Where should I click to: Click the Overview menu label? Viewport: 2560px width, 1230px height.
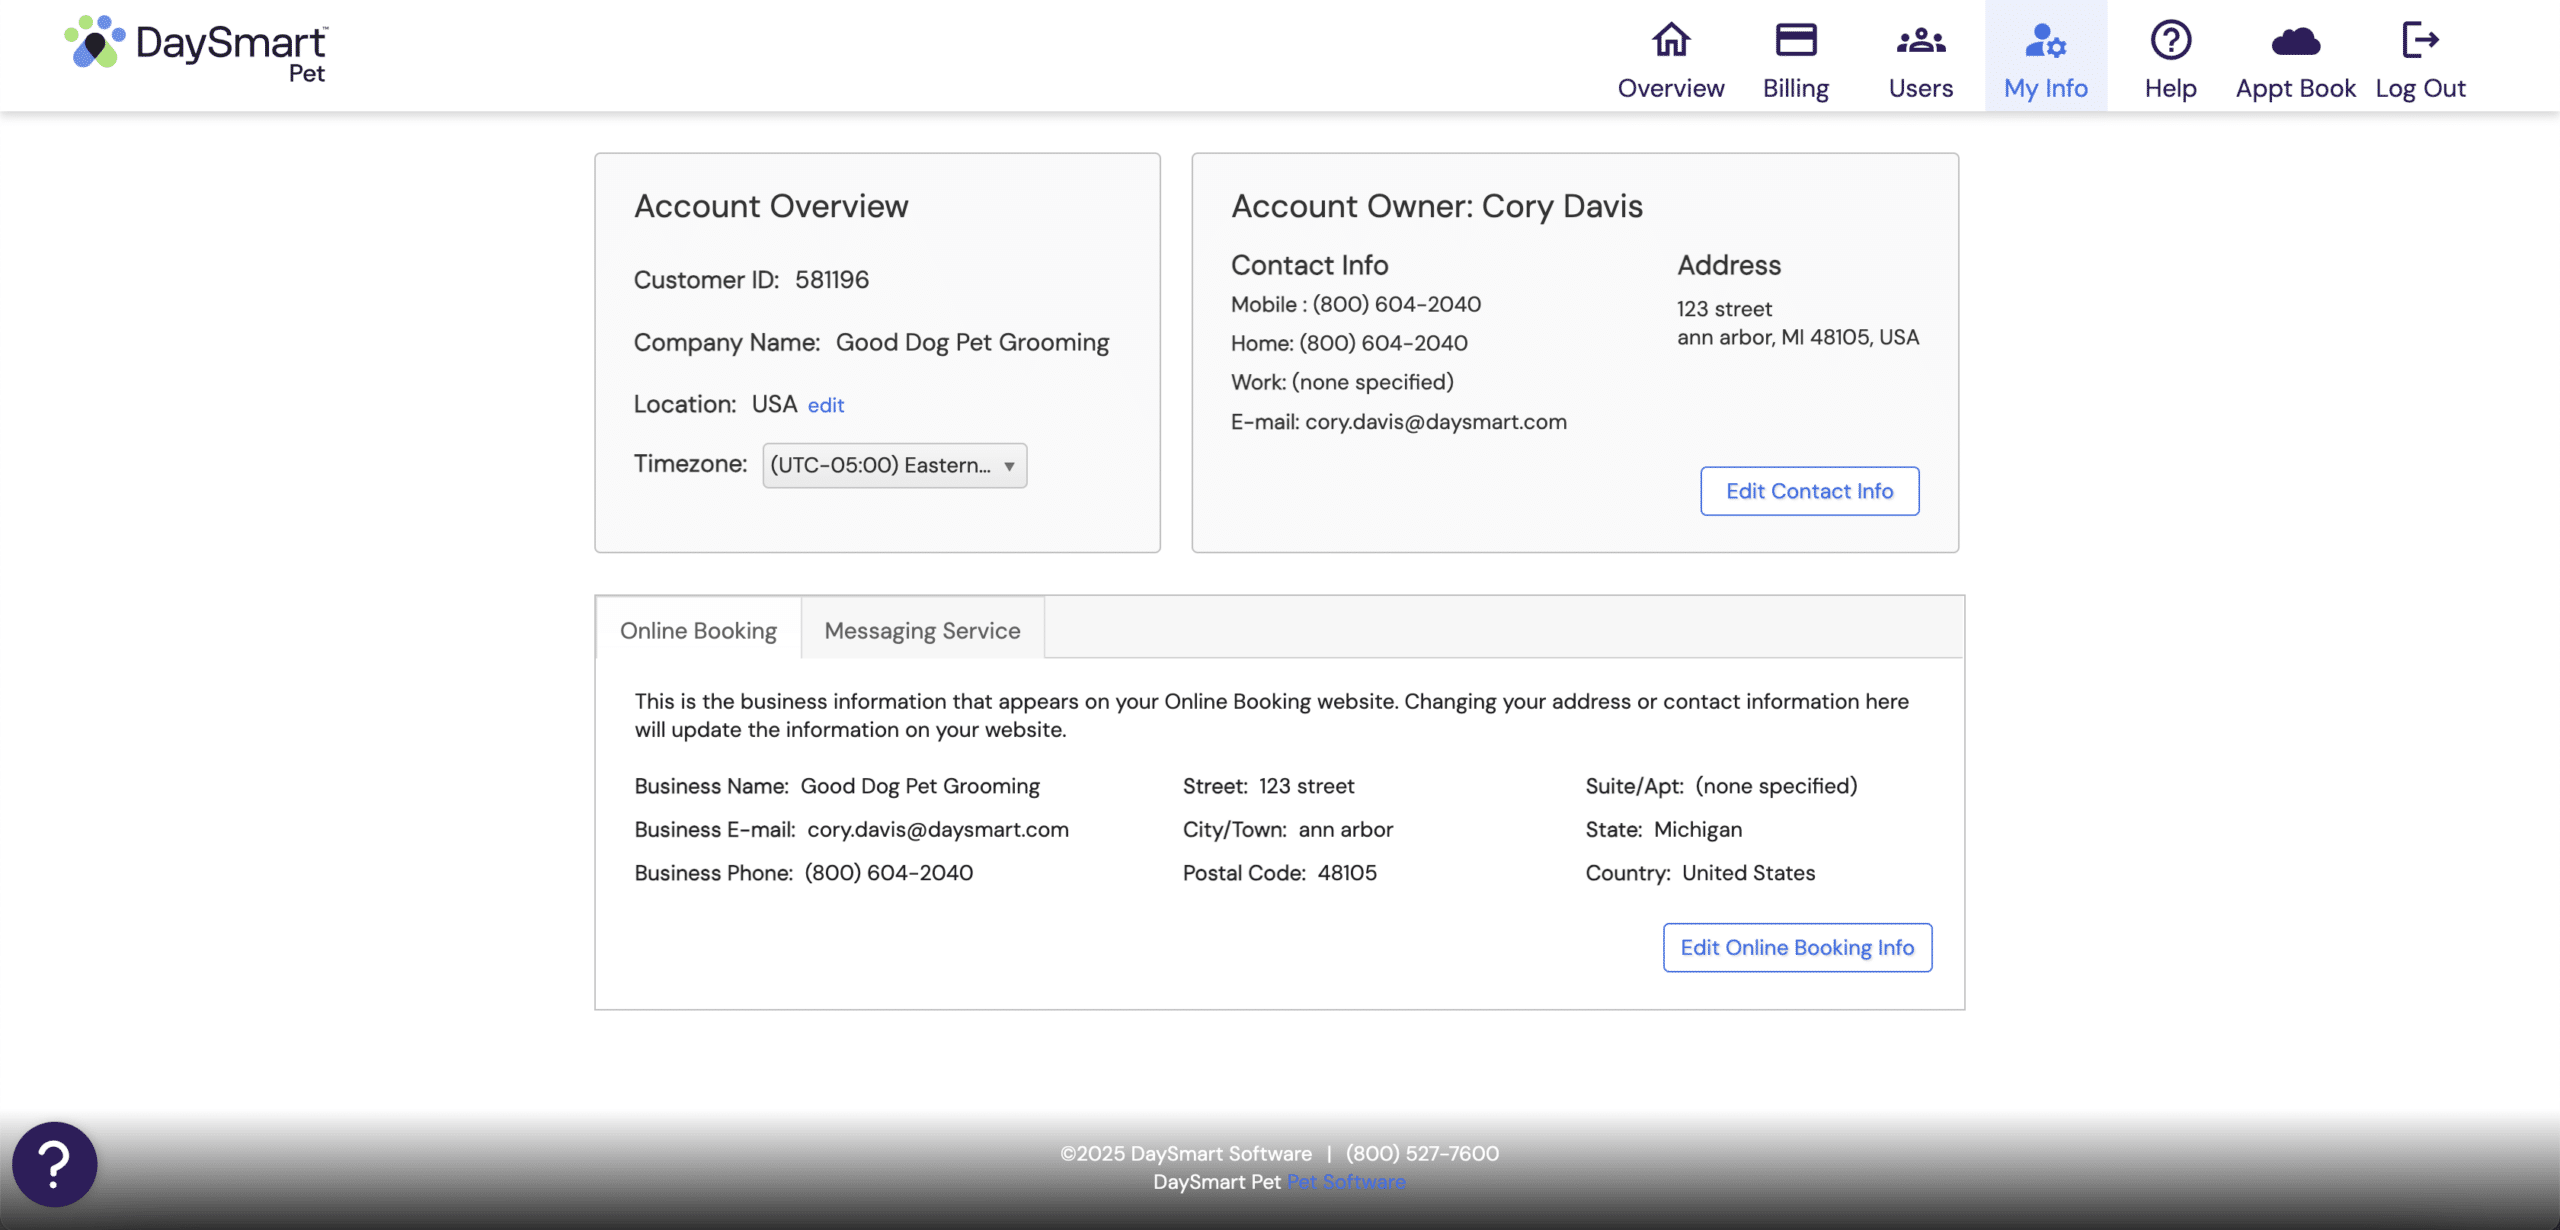point(1671,88)
